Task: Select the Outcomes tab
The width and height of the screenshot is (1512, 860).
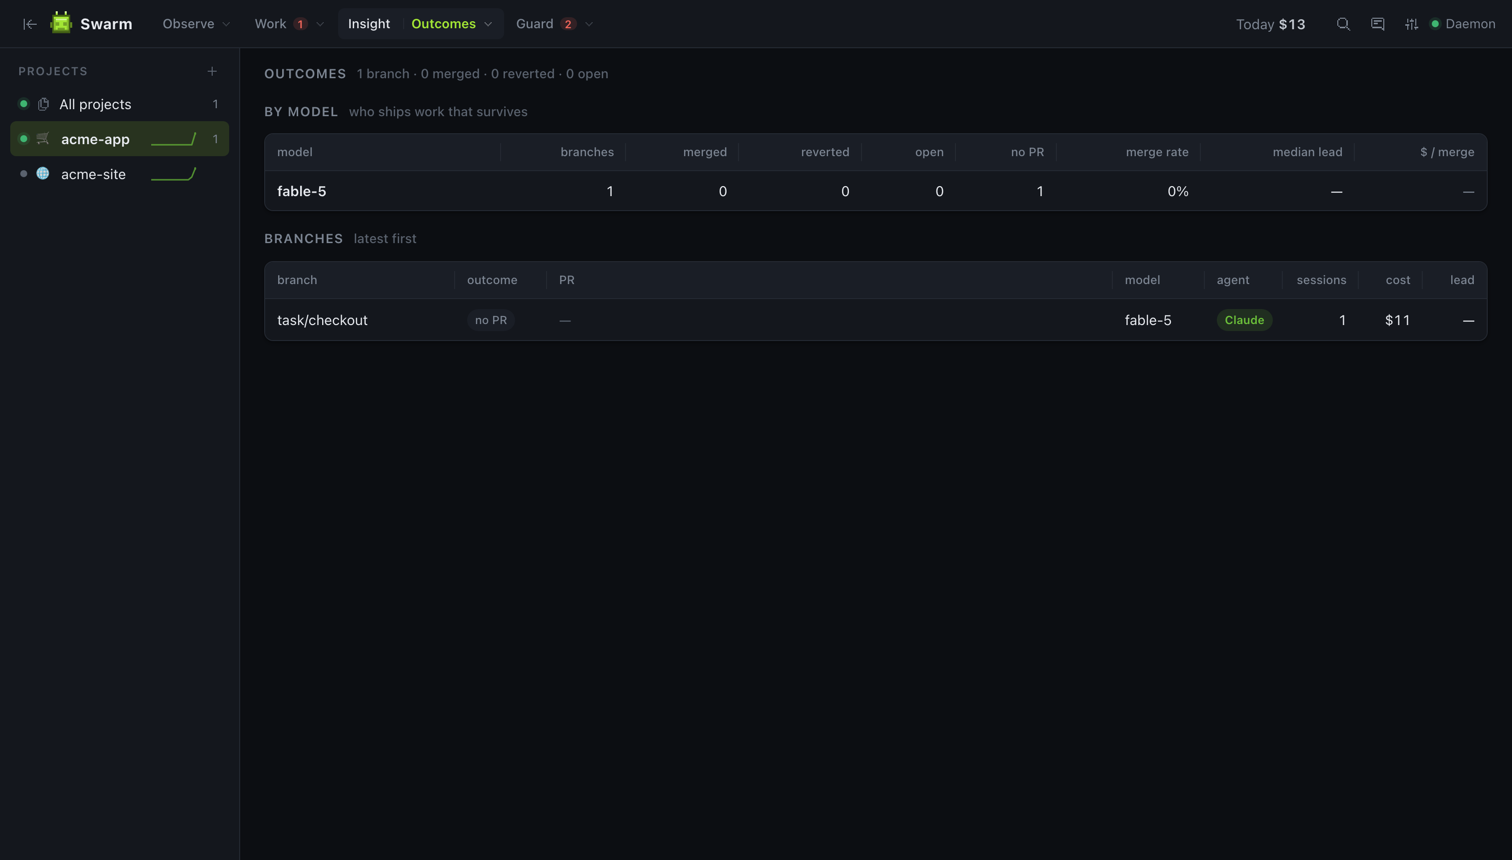Action: pyautogui.click(x=443, y=24)
